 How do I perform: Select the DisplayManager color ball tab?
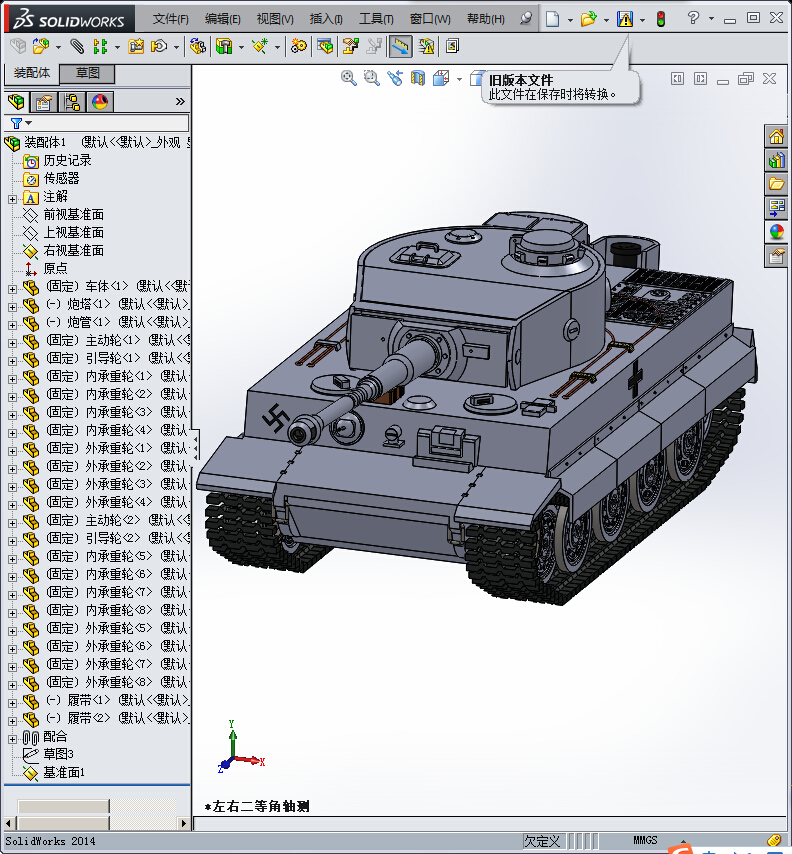click(x=100, y=102)
